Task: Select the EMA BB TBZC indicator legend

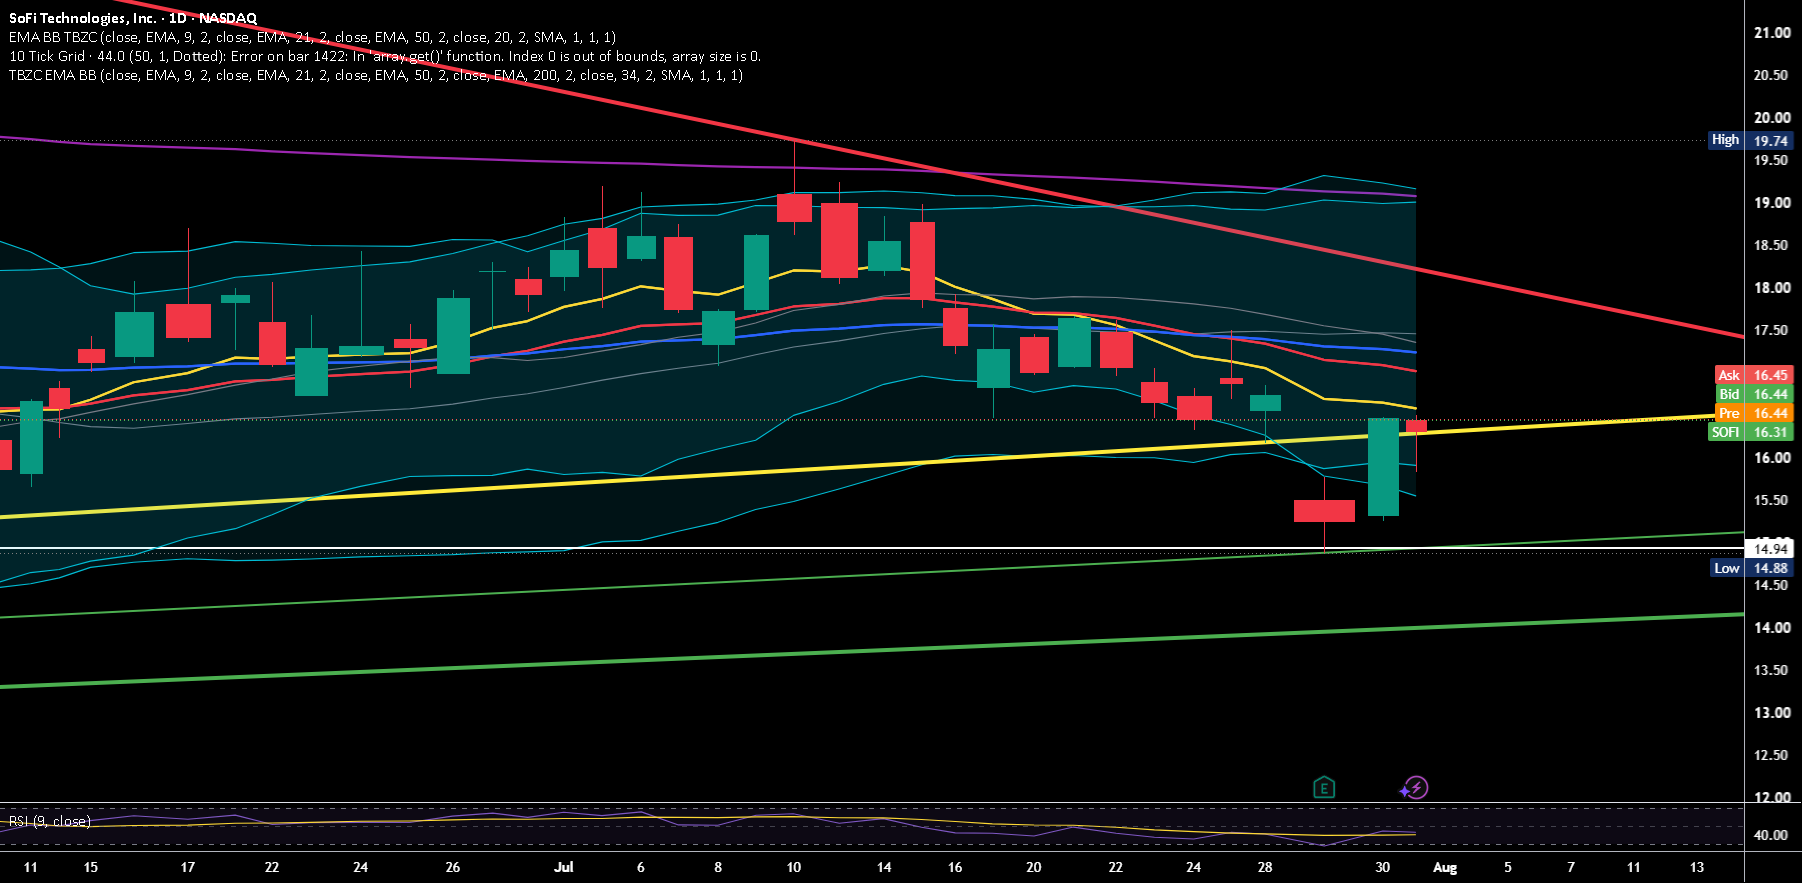Action: pos(312,37)
